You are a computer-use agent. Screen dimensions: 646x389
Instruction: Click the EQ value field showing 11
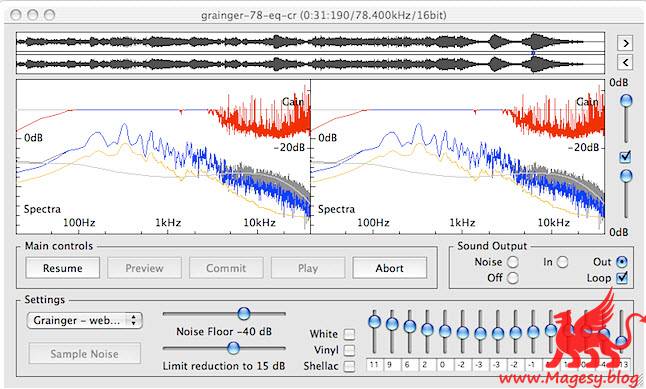coord(374,365)
